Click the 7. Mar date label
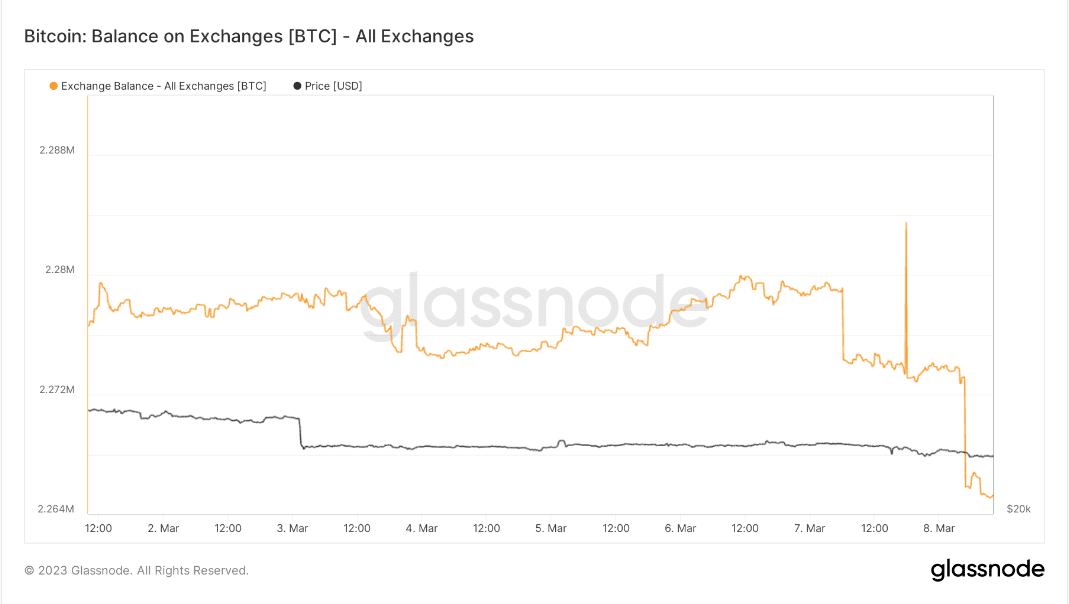 pyautogui.click(x=809, y=528)
